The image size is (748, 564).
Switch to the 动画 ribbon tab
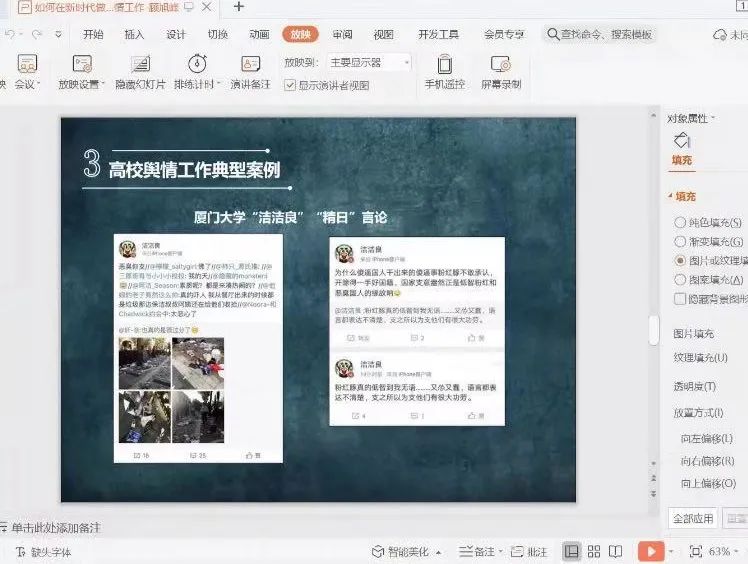(x=259, y=34)
